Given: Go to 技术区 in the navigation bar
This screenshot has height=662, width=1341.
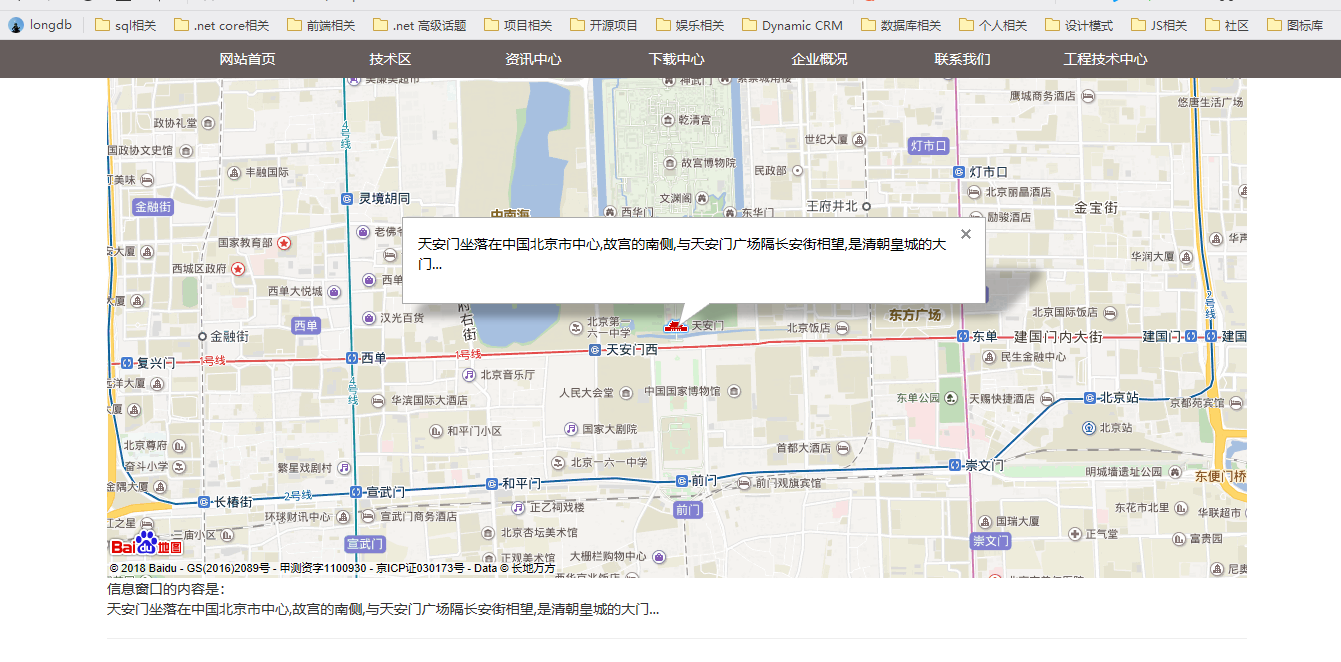Looking at the screenshot, I should point(390,59).
